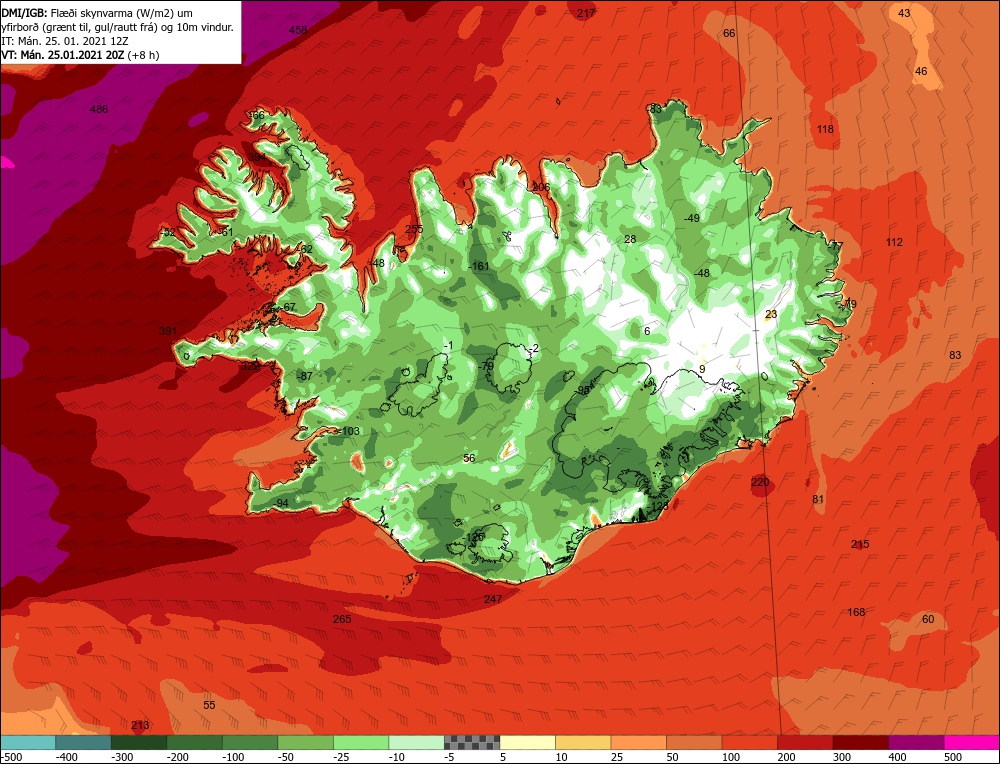Click the '56' value in south-central Iceland
Viewport: 1000px width, 764px height.
pos(469,459)
